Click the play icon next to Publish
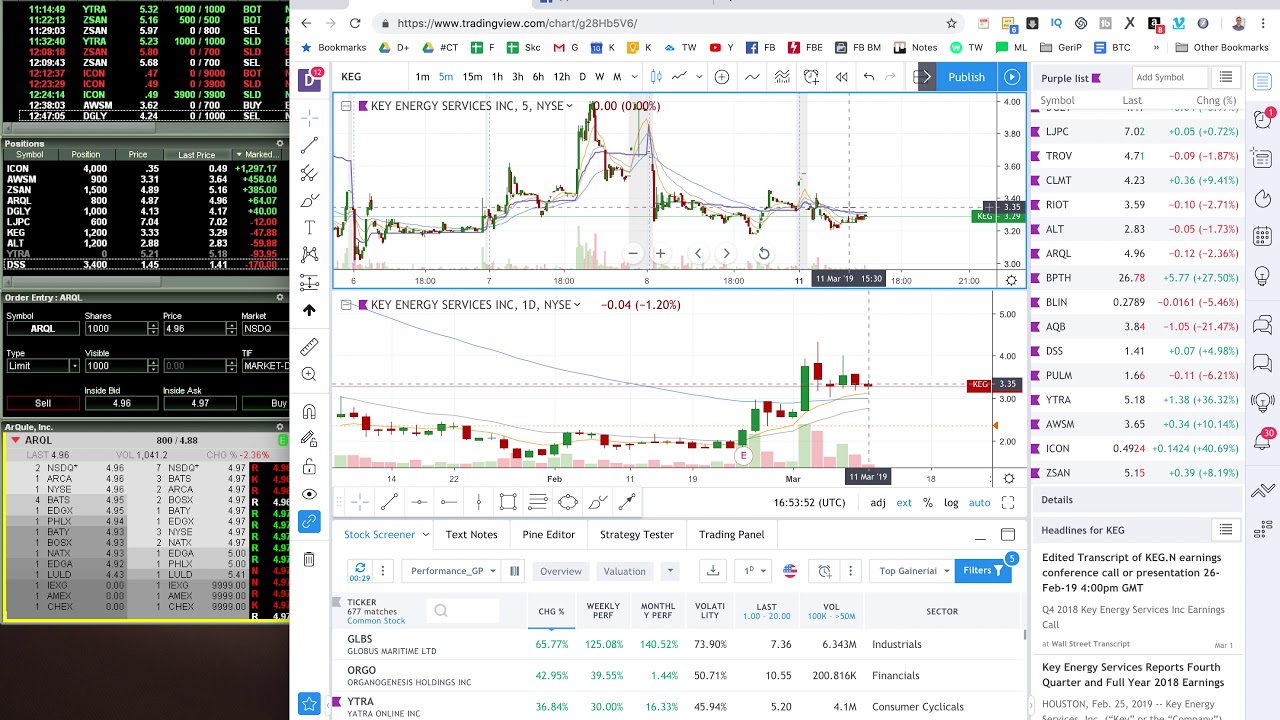1280x720 pixels. pyautogui.click(x=1012, y=77)
